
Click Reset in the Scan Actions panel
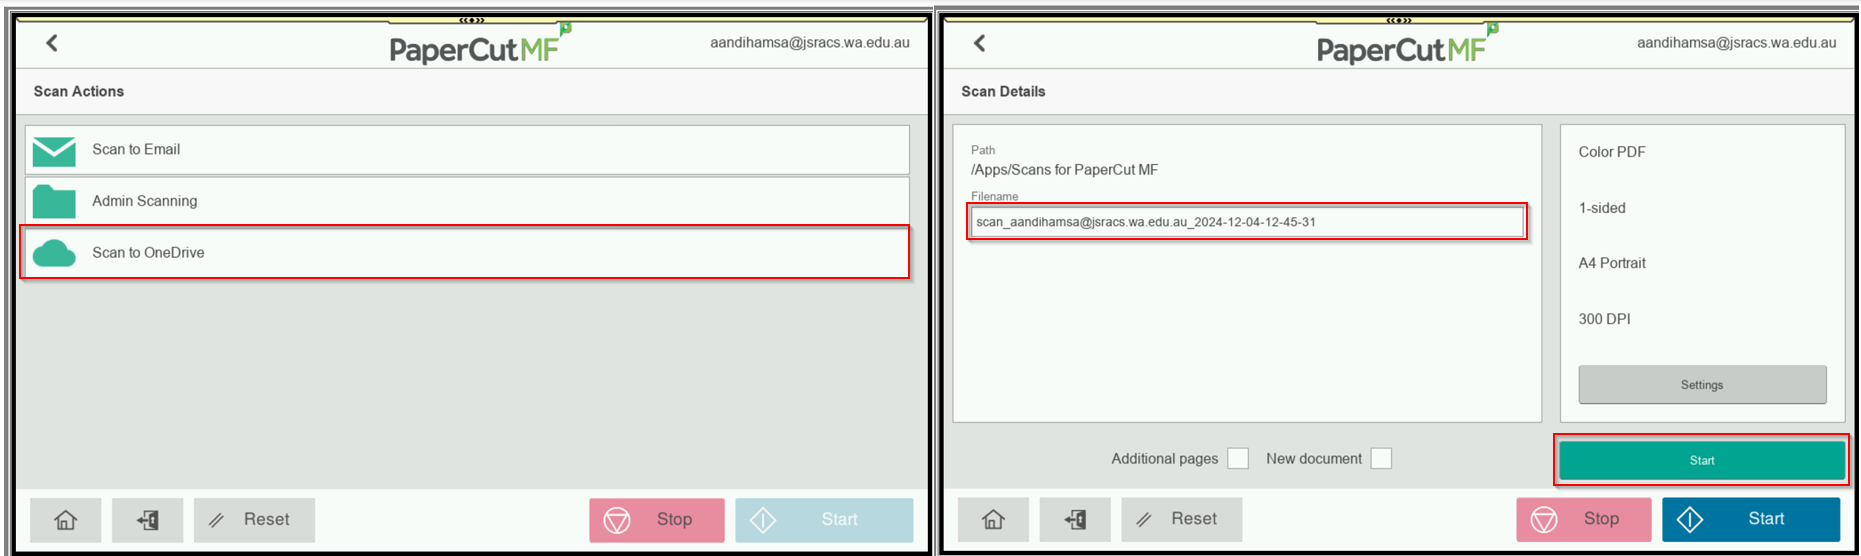(x=254, y=520)
